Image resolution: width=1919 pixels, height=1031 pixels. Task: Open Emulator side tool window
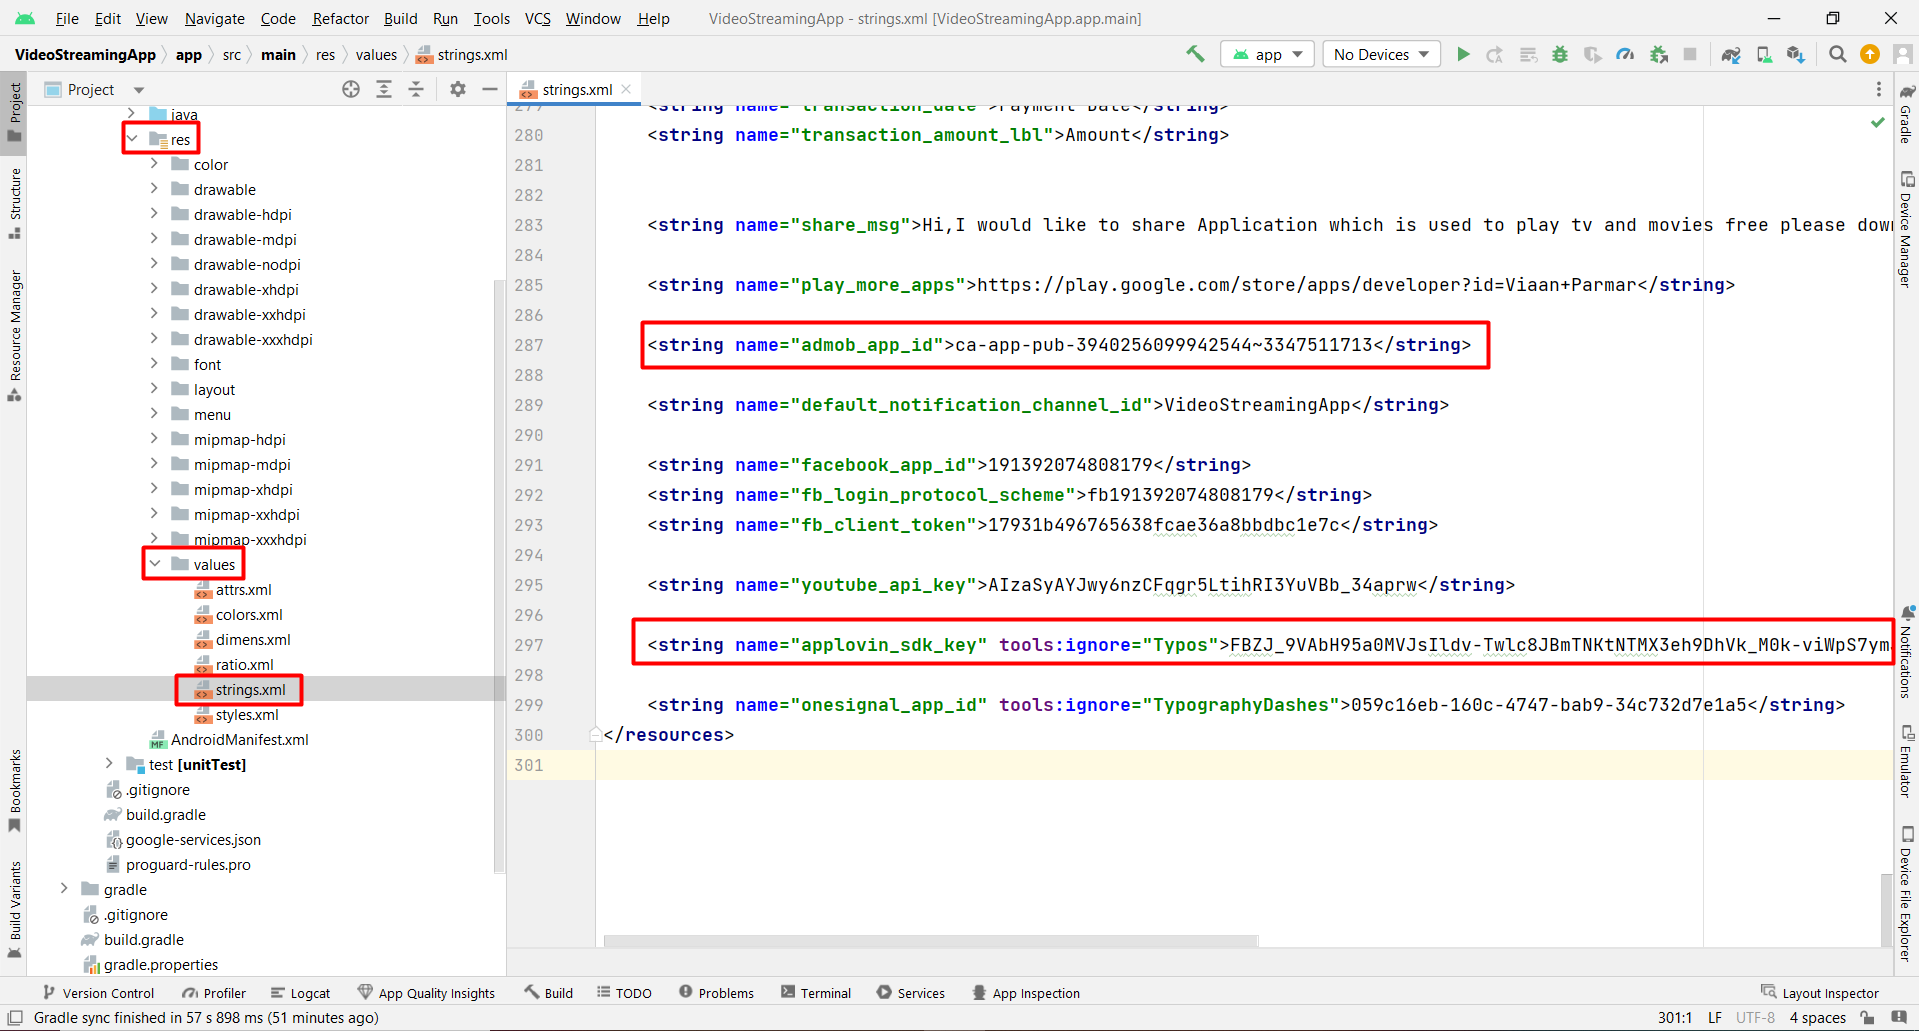coord(1906,761)
